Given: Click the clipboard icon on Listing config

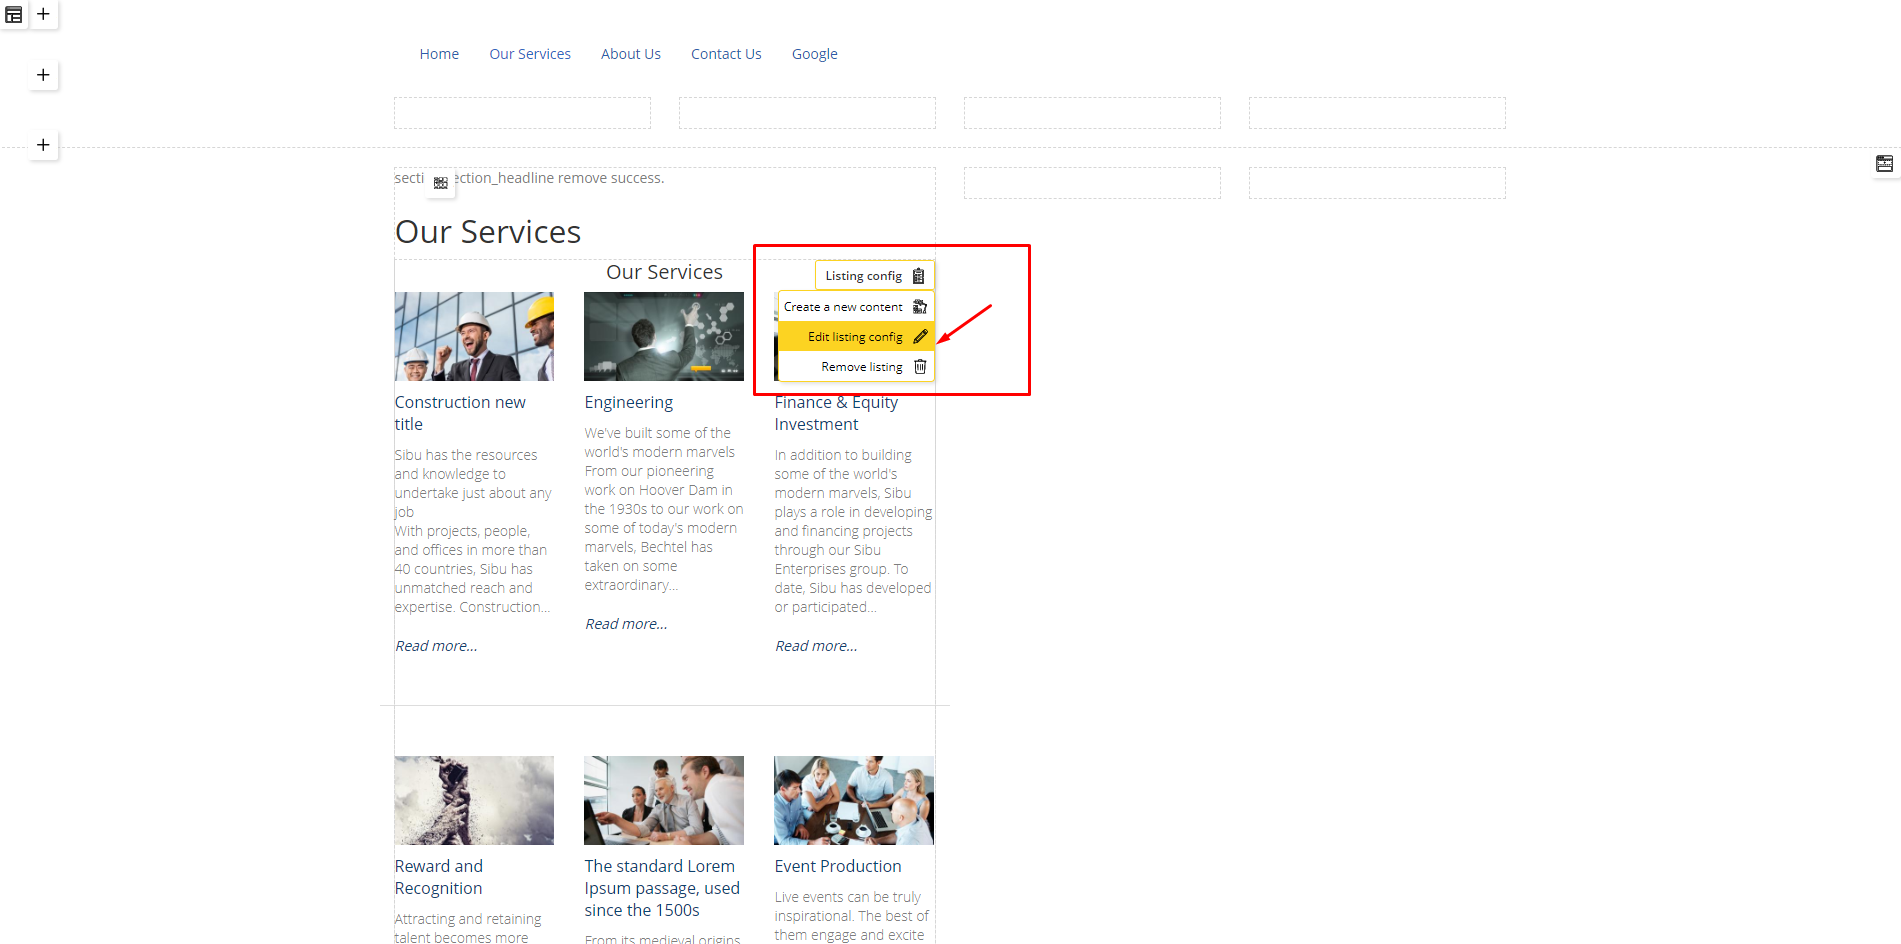Looking at the screenshot, I should [918, 276].
